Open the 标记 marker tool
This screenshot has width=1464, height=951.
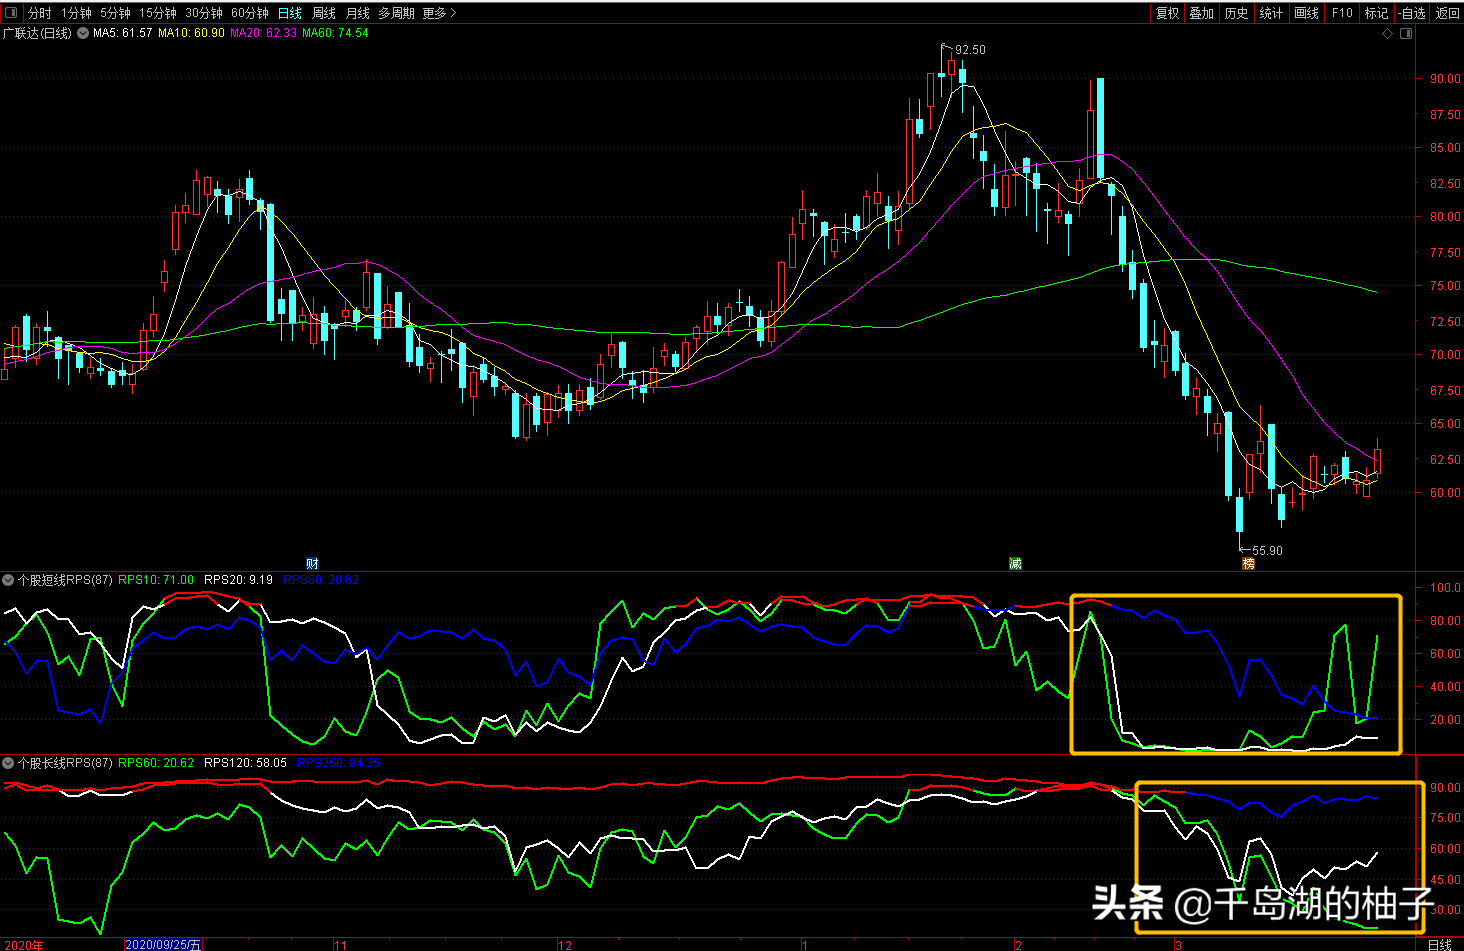tap(1376, 13)
